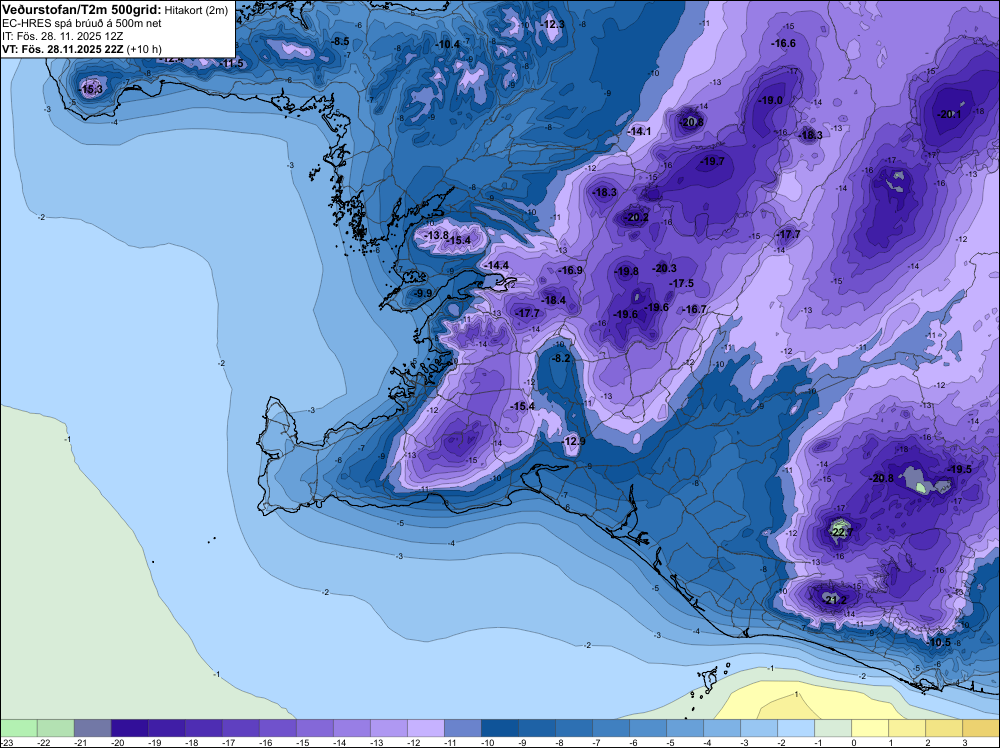Click the -8.5 temperature value
This screenshot has width=1000, height=748.
pos(340,41)
